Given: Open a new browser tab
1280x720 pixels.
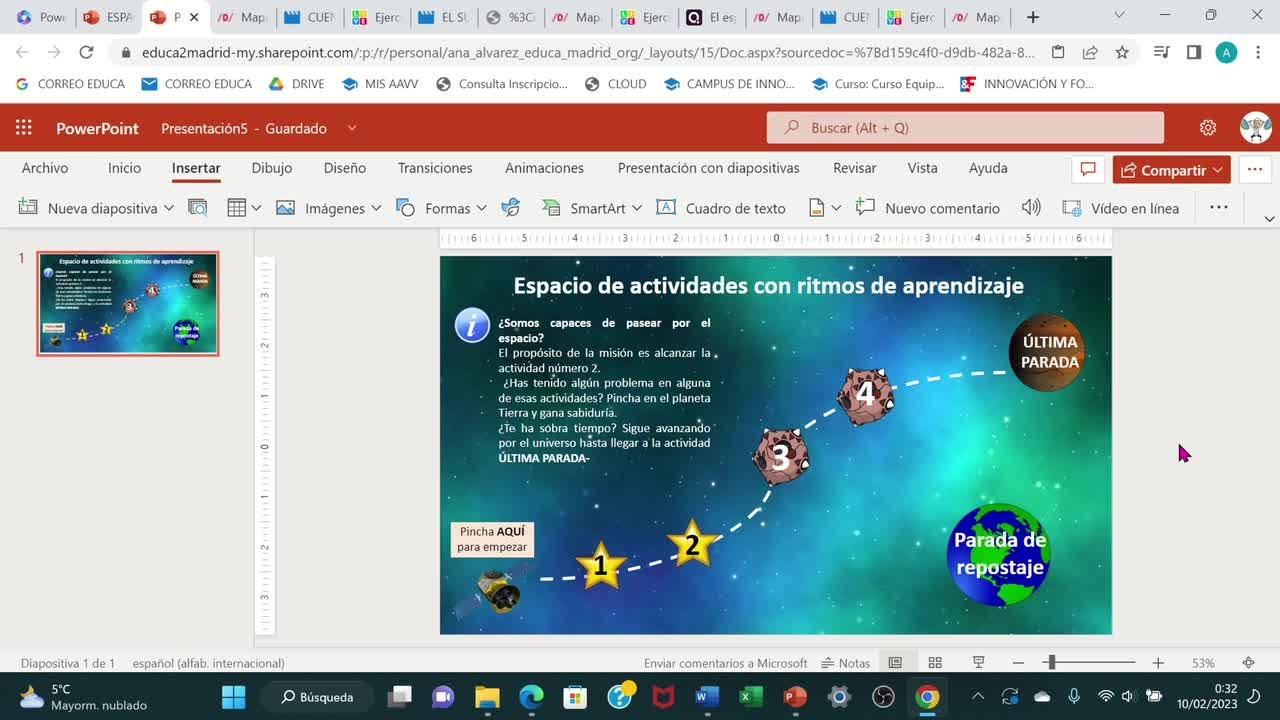Looking at the screenshot, I should click(x=1033, y=17).
